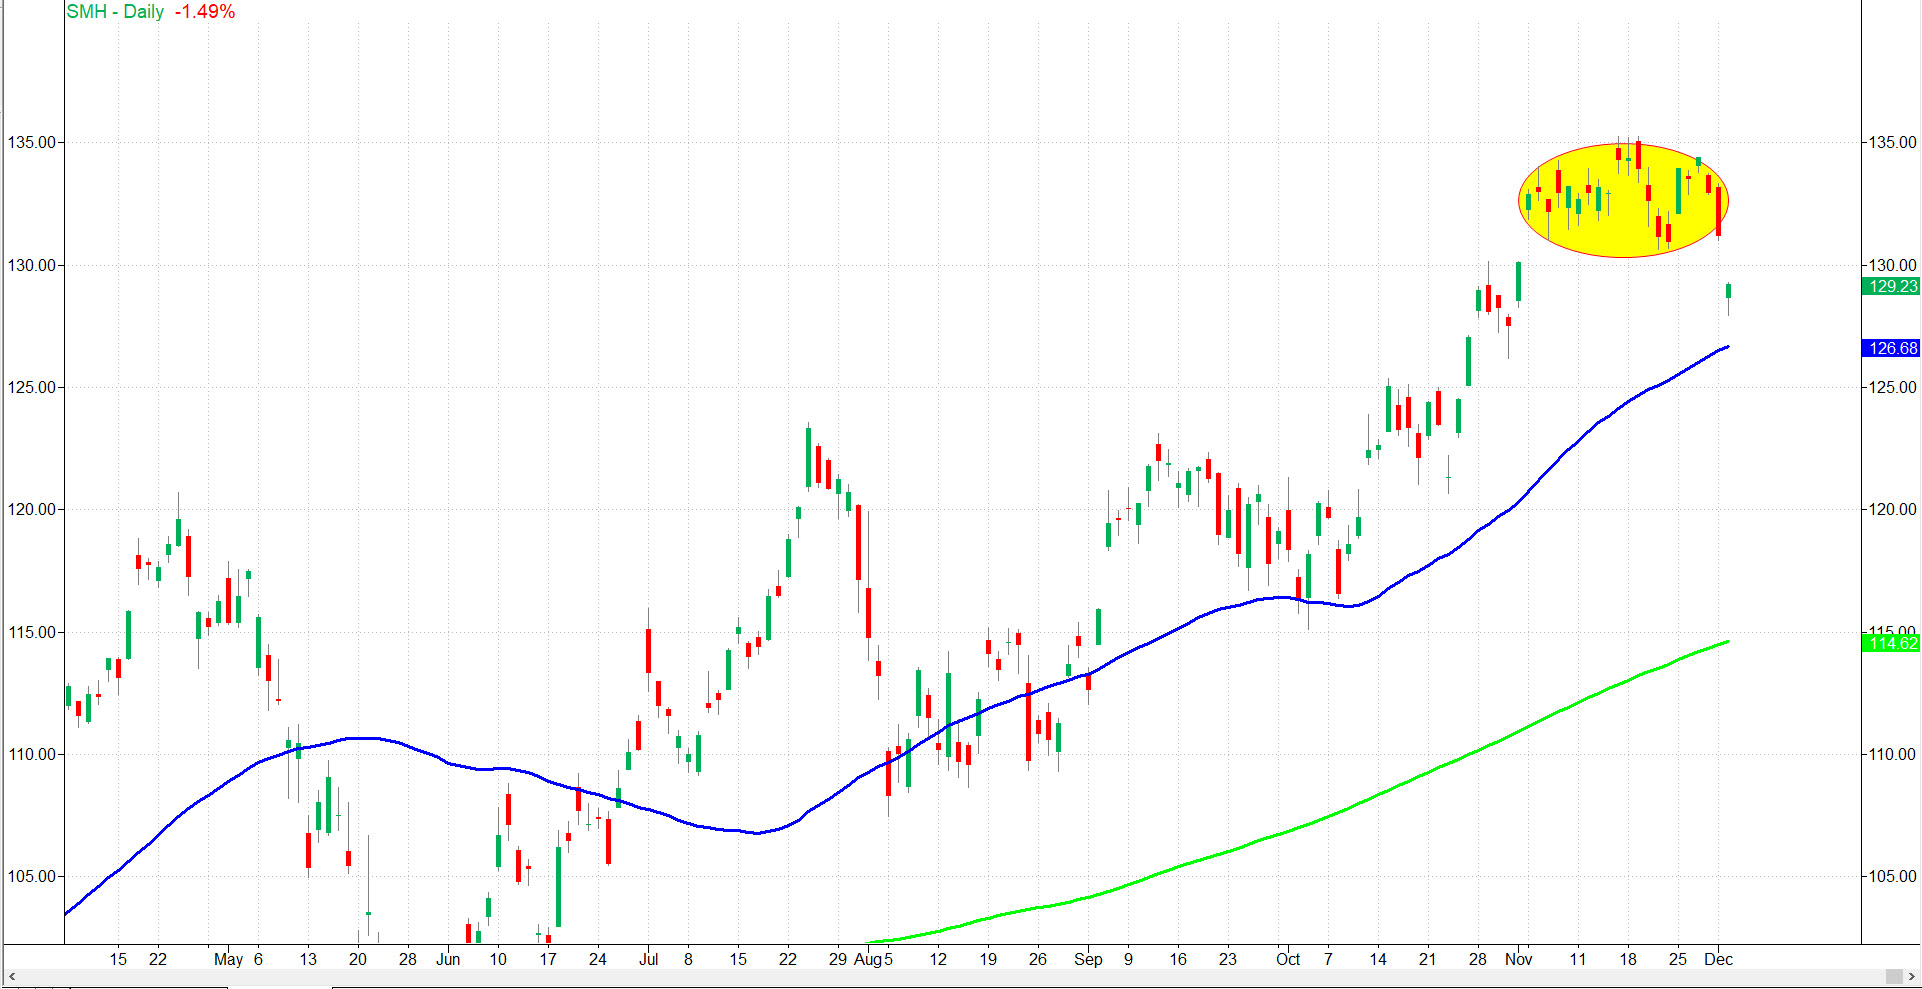Click the 'Nov' label on the date axis

click(1518, 959)
